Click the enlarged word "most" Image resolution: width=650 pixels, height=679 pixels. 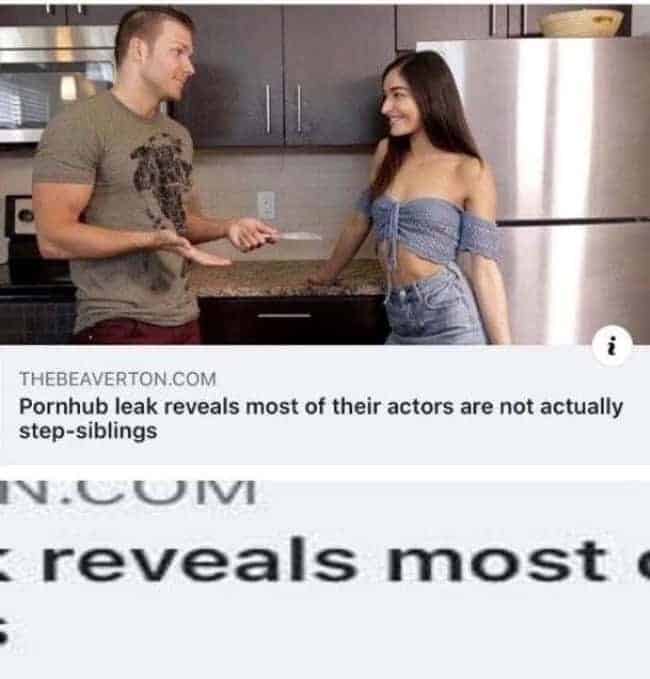click(x=498, y=562)
